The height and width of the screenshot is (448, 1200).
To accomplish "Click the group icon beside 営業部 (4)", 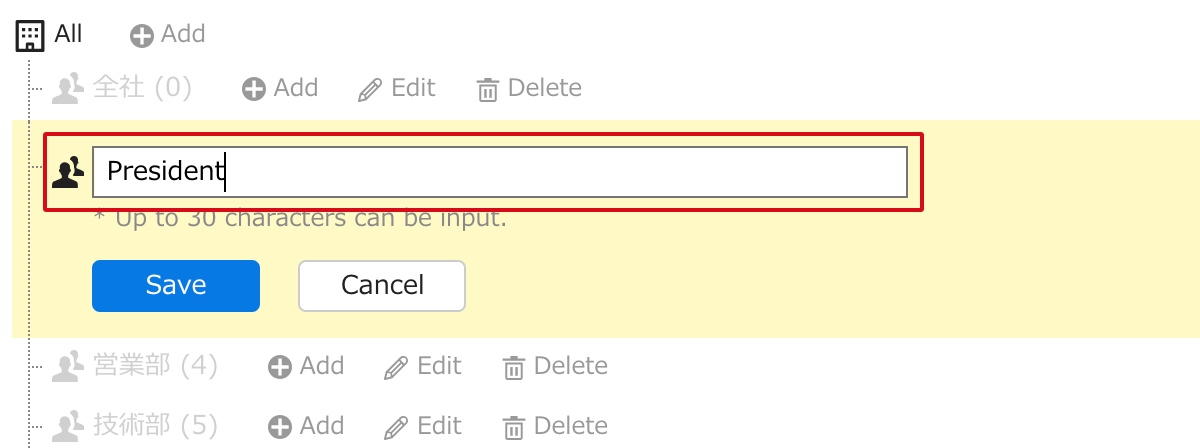I will click(x=67, y=367).
